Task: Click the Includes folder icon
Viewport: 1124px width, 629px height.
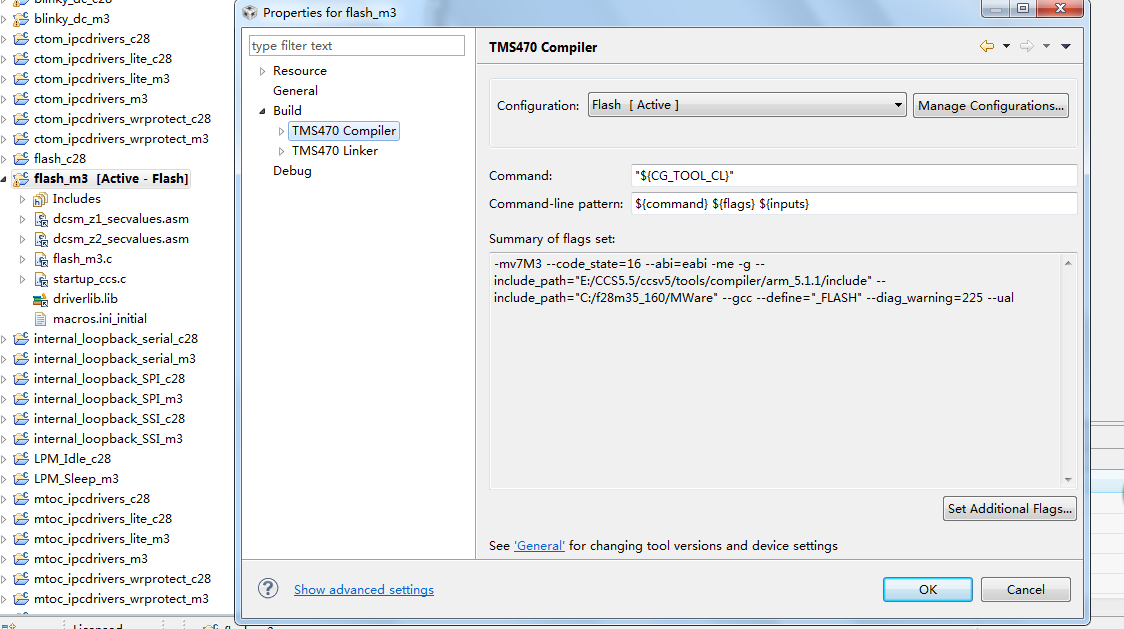Action: tap(41, 199)
